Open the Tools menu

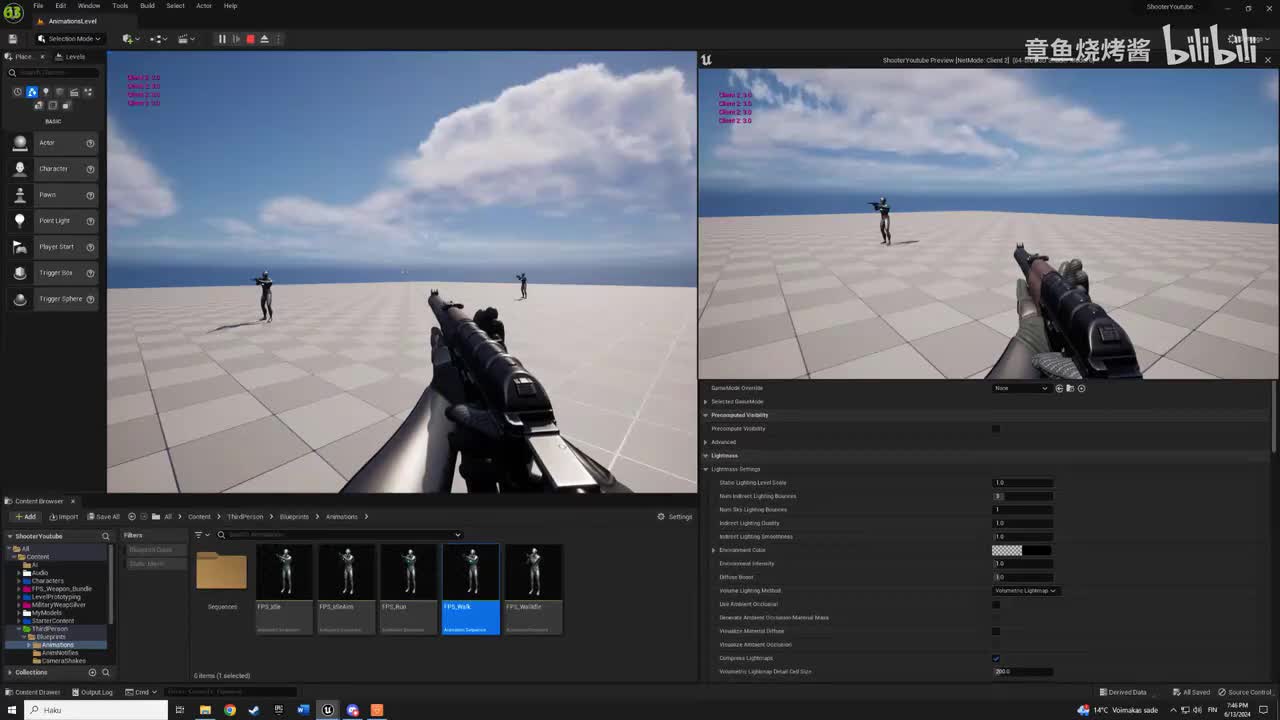(x=120, y=6)
